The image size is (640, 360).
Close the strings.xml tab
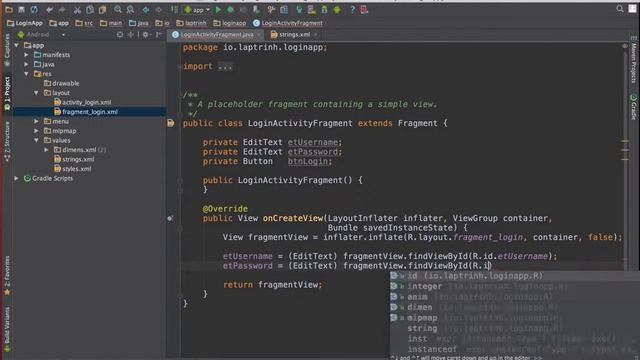coord(316,35)
